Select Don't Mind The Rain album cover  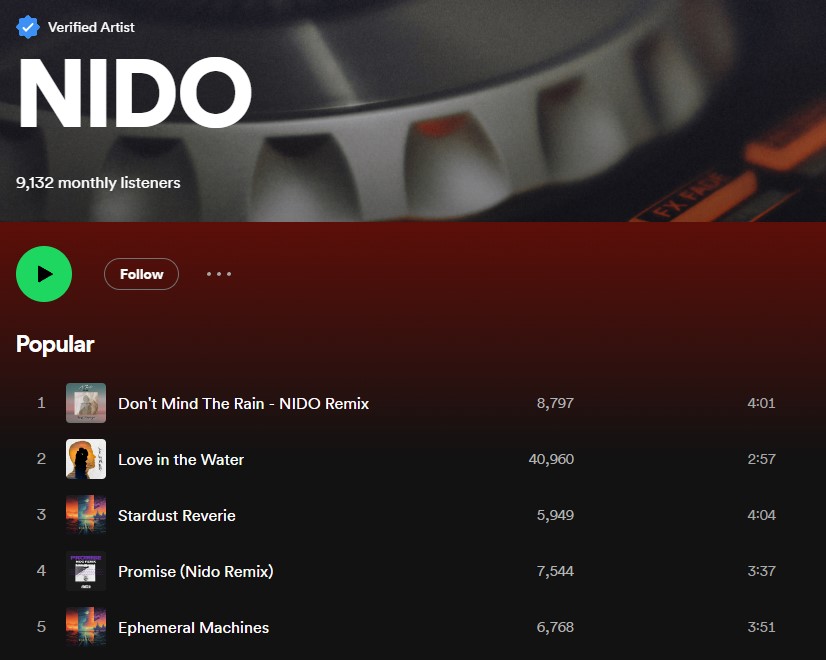click(x=86, y=403)
